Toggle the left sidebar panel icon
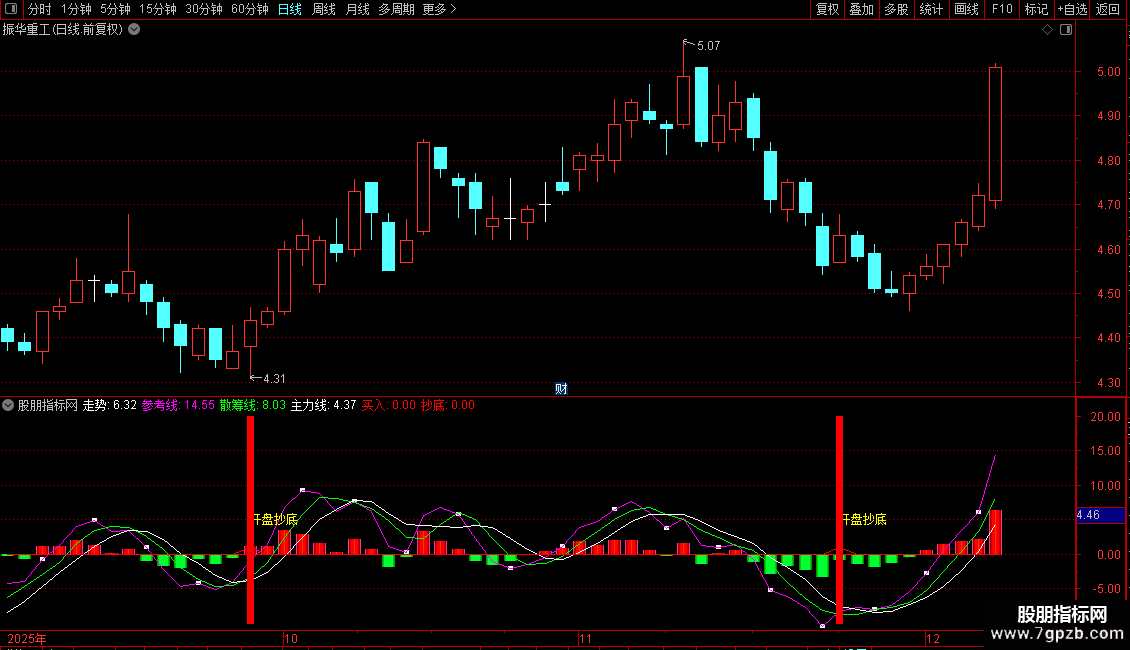The height and width of the screenshot is (650, 1130). pos(11,9)
